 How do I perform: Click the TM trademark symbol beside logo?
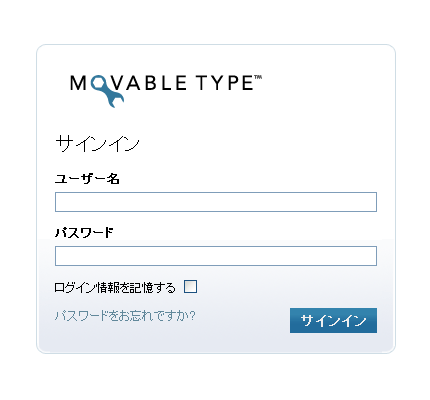258,77
